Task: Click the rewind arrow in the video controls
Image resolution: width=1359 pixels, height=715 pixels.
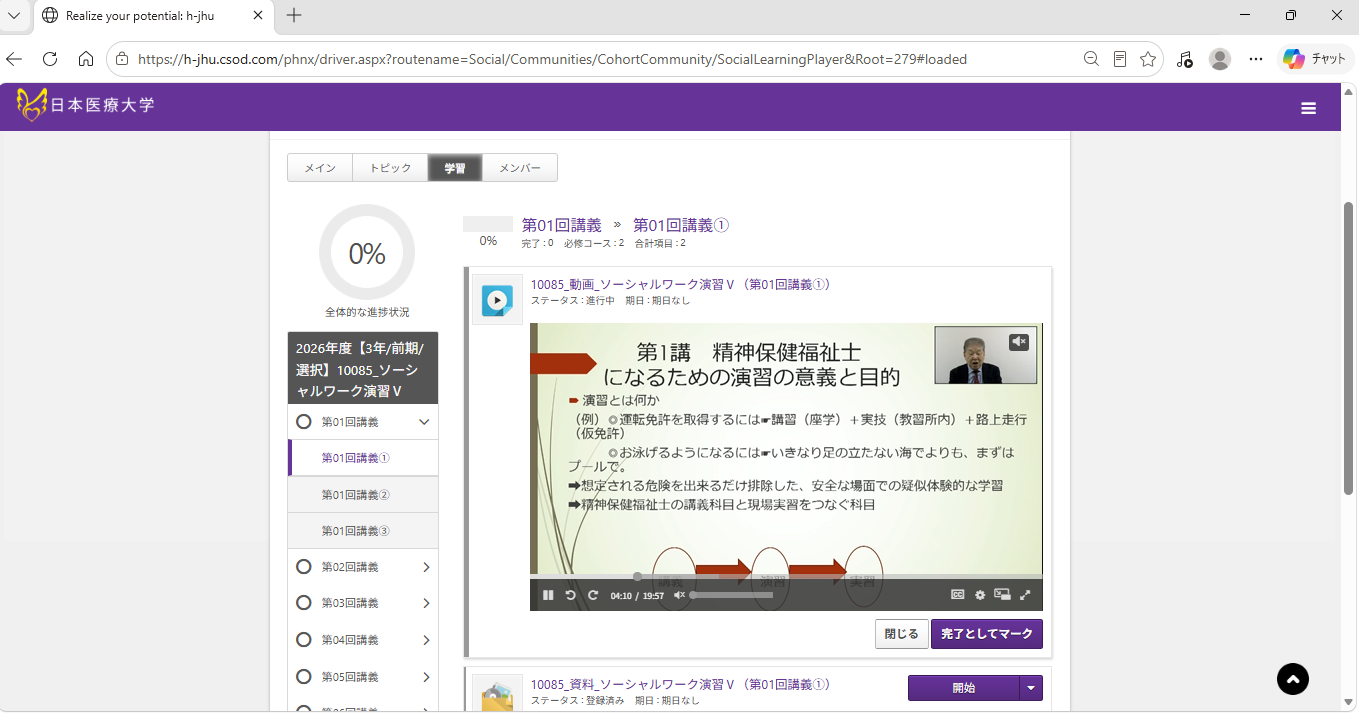Action: 571,595
